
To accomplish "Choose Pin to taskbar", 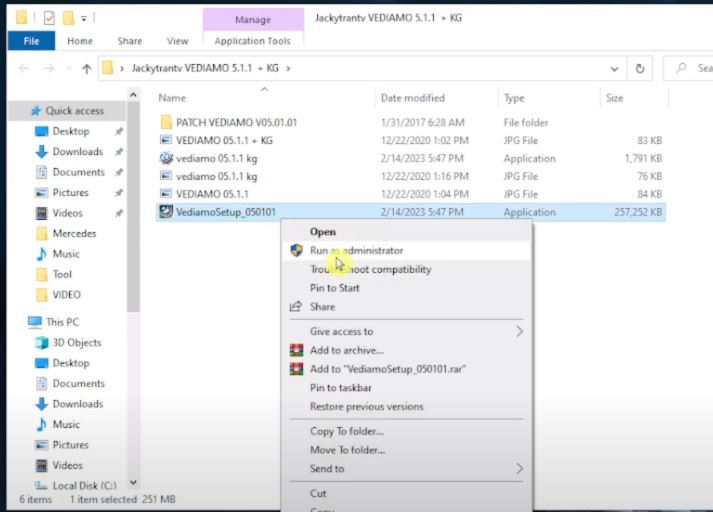I will coord(341,388).
